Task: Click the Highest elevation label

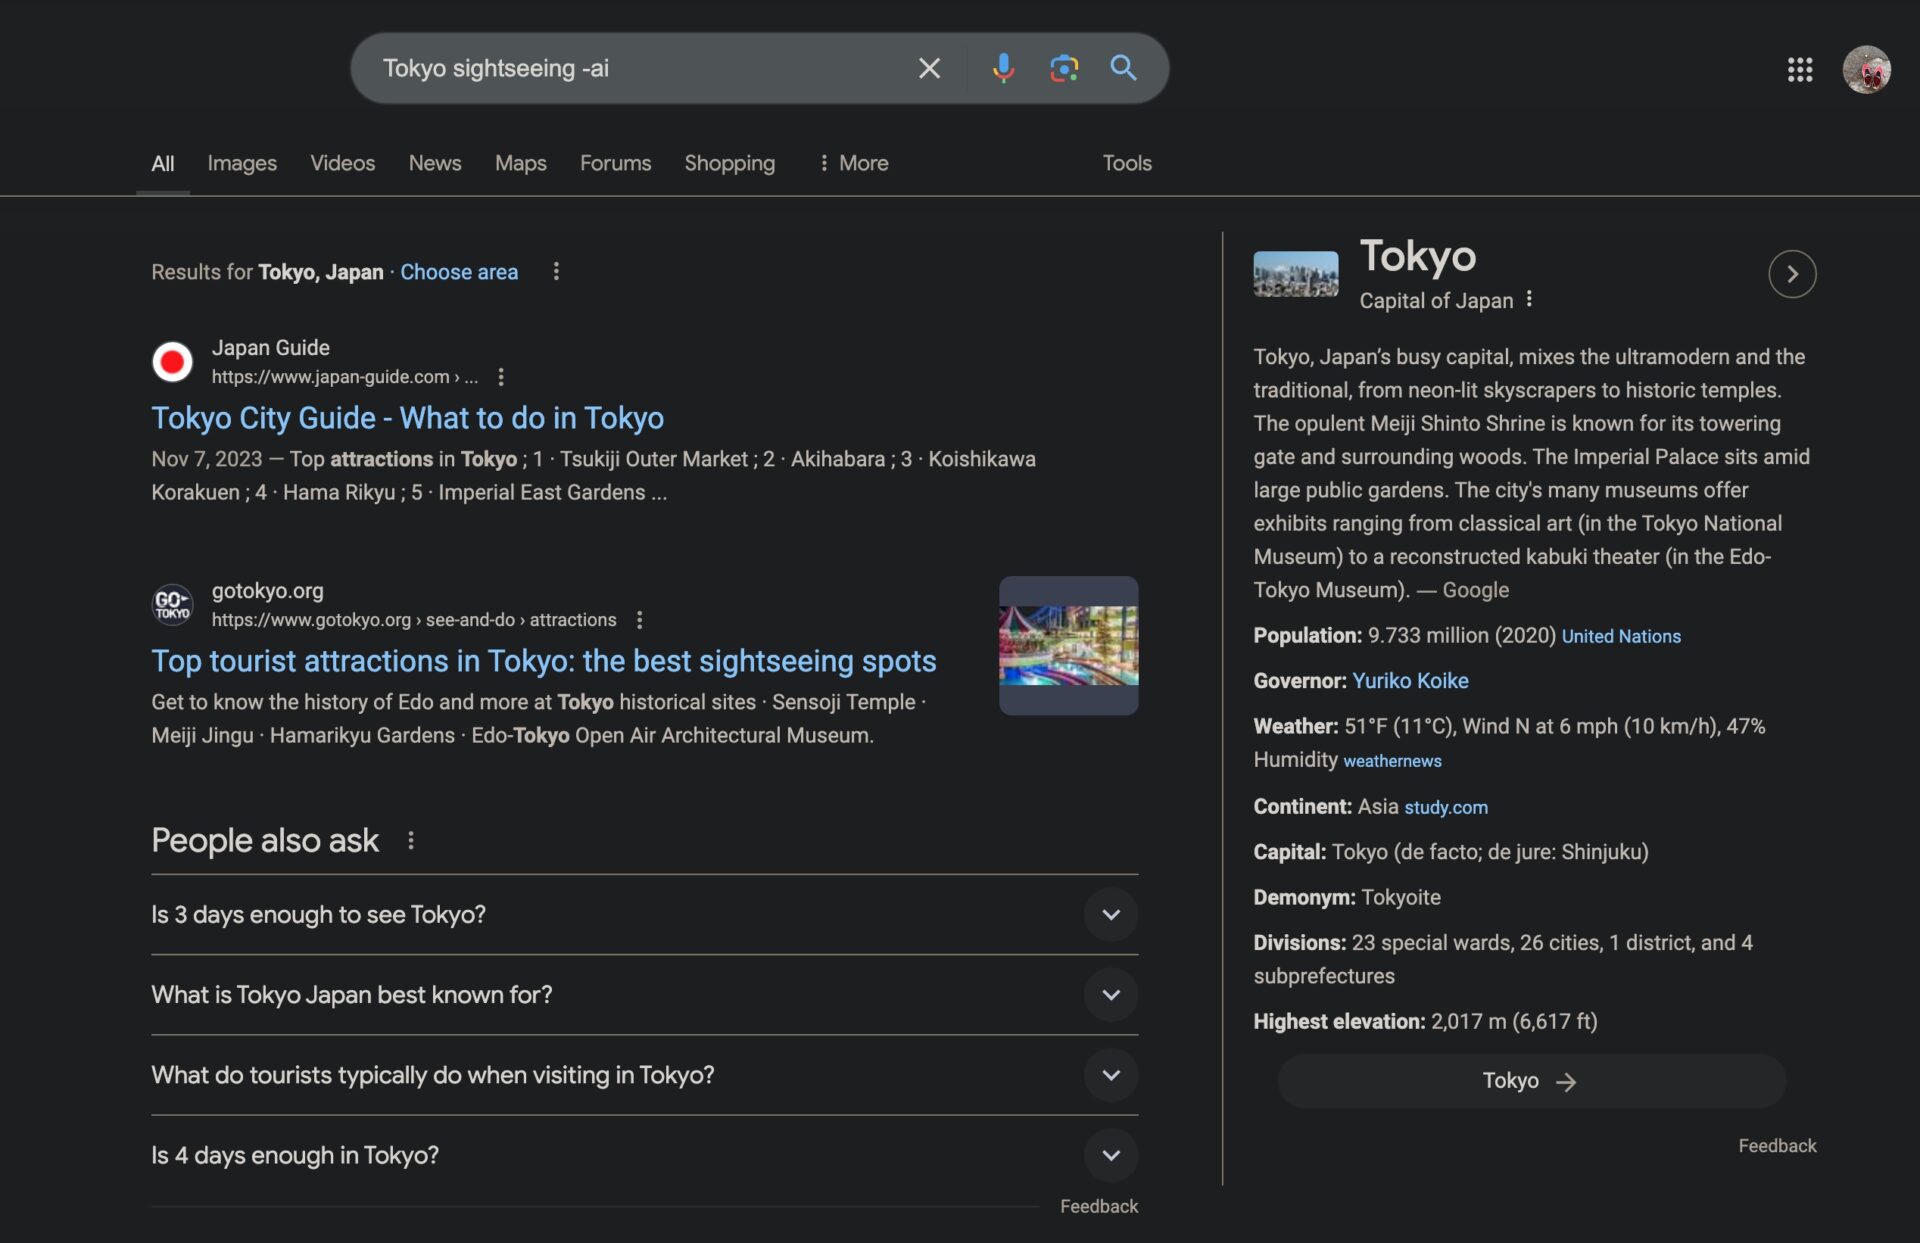Action: [1339, 1022]
